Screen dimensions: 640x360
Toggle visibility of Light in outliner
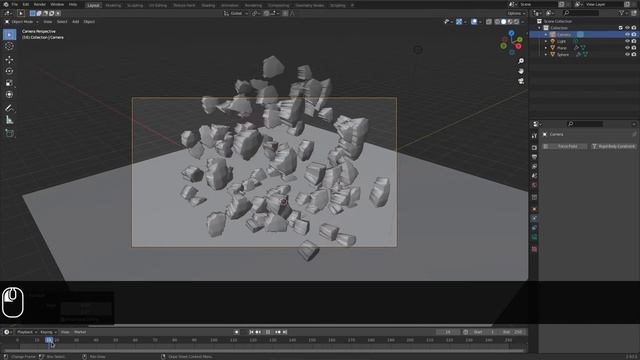coord(627,41)
